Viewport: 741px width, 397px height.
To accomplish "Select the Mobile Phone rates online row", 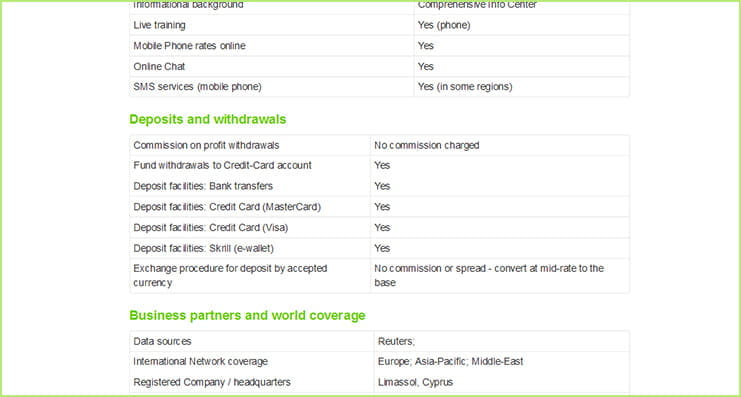I will [x=379, y=46].
